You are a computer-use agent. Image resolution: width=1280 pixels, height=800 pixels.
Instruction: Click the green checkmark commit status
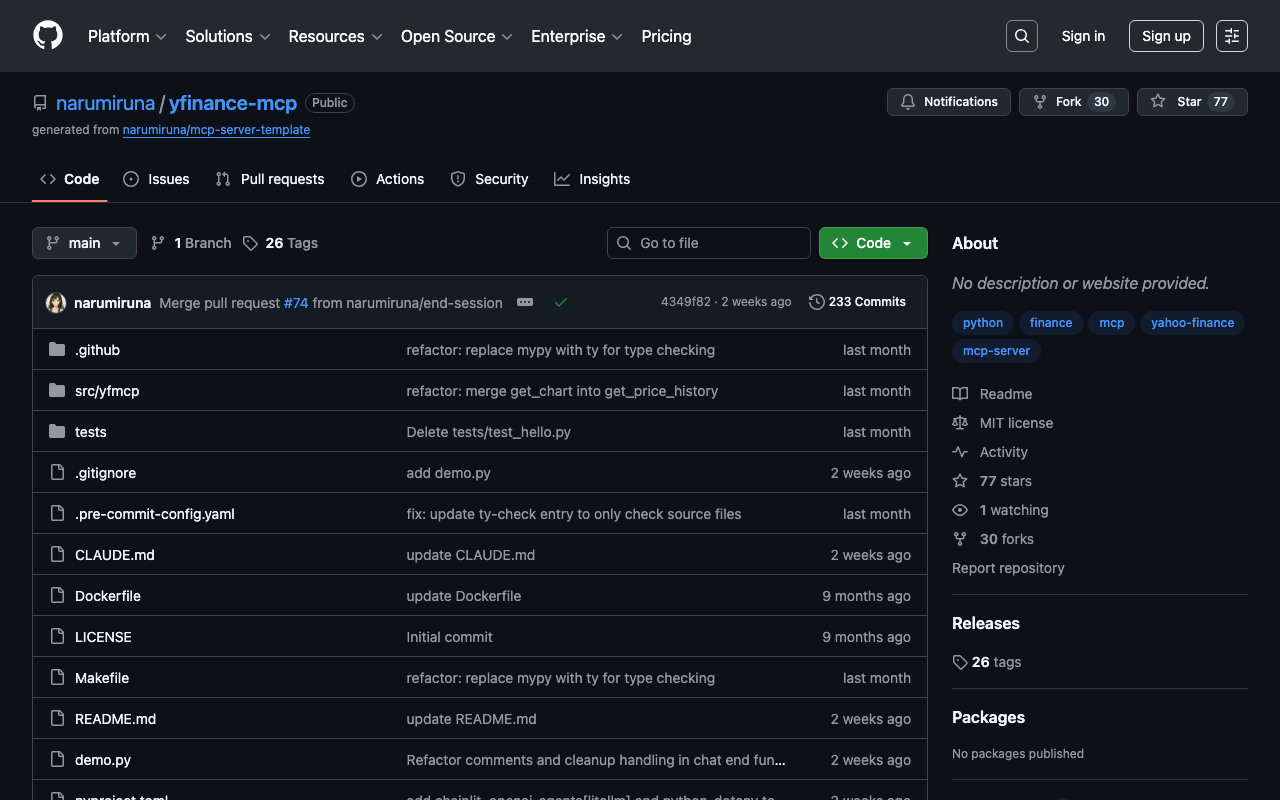point(561,302)
